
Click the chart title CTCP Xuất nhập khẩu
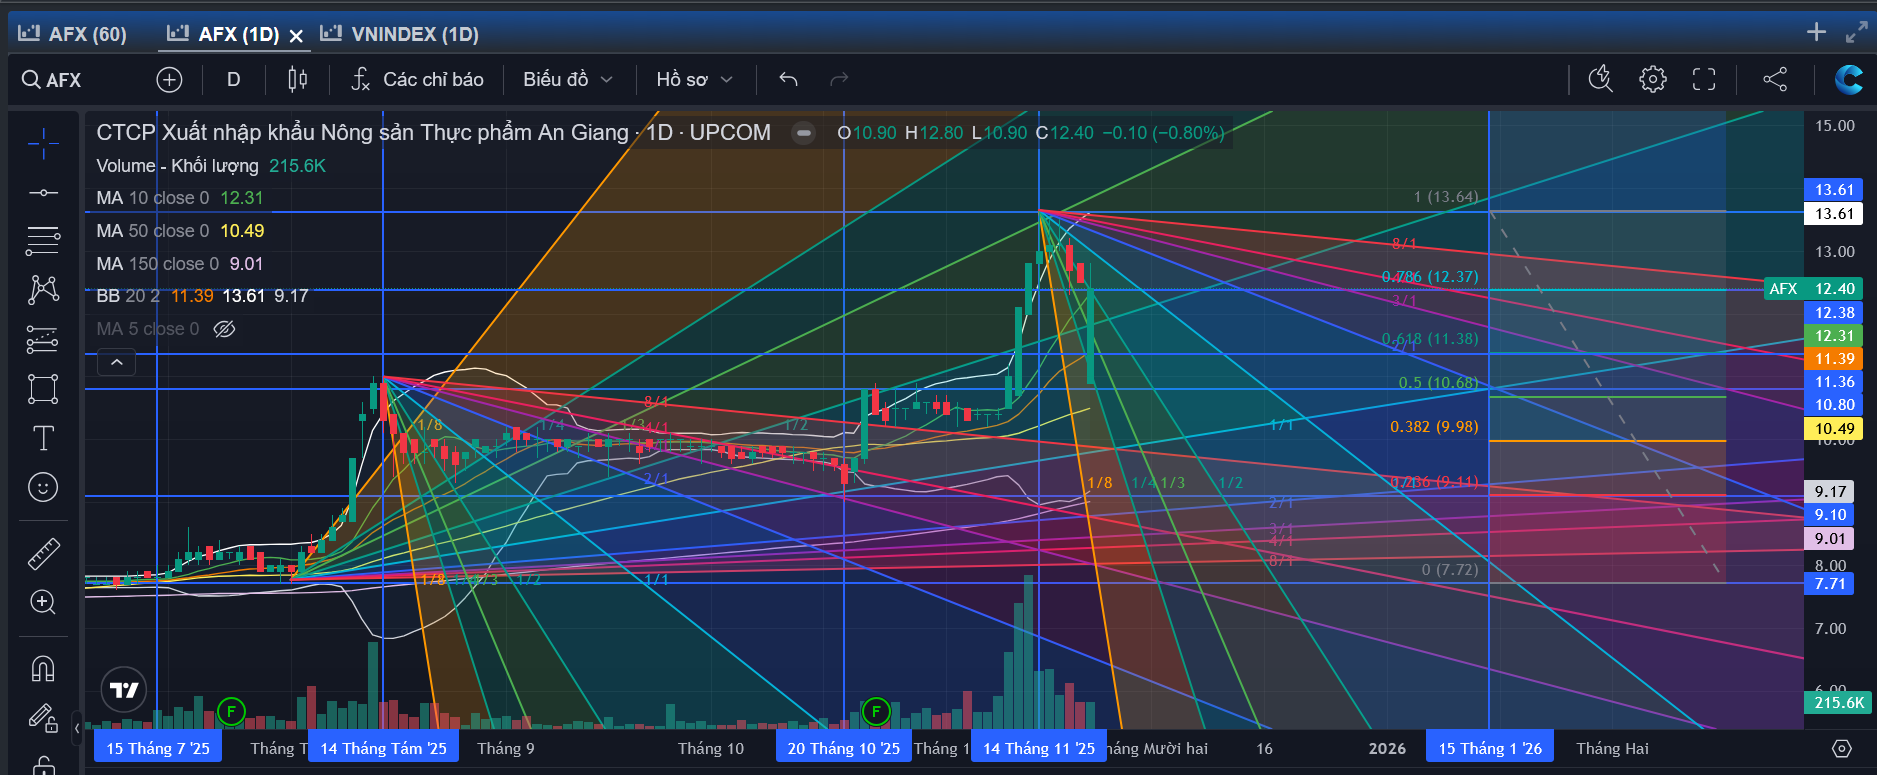(x=433, y=133)
